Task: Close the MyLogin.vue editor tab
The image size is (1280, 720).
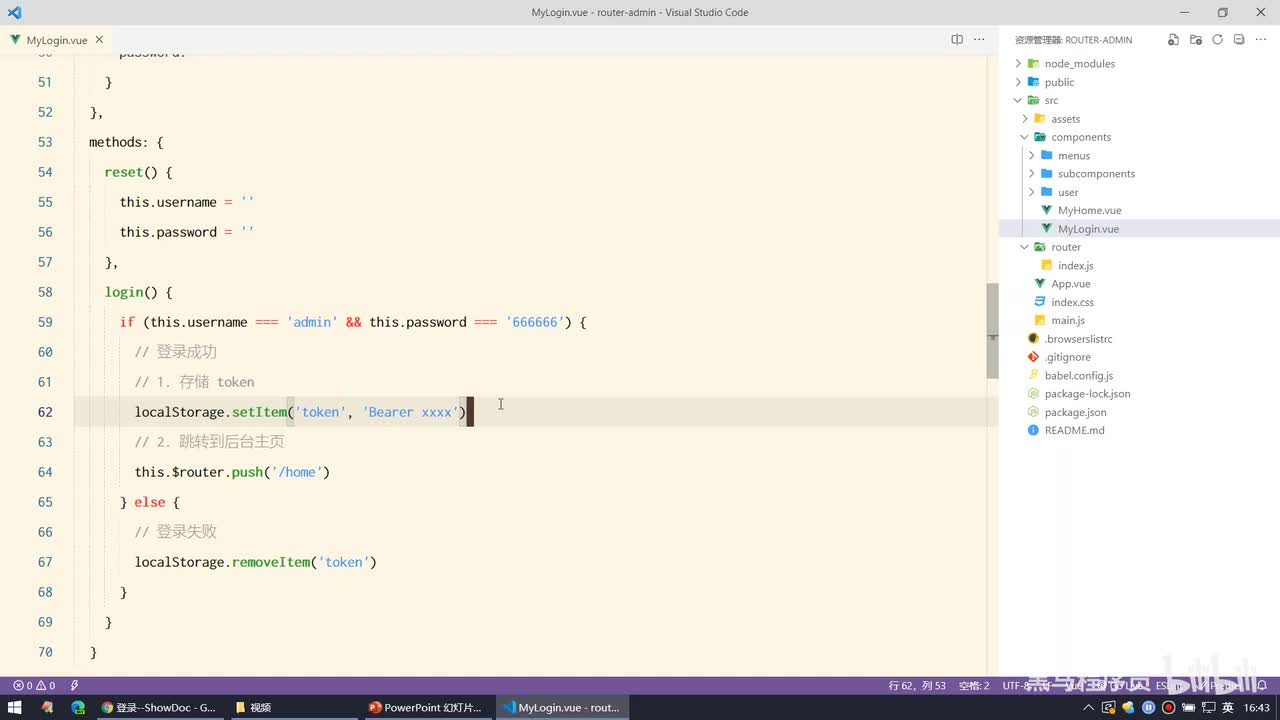Action: pyautogui.click(x=99, y=40)
